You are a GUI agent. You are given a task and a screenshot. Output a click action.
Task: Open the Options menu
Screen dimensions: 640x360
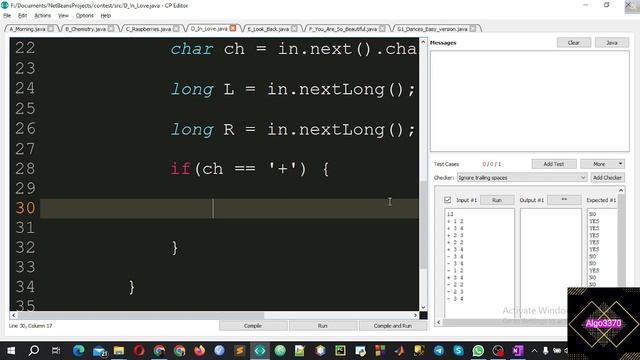[84, 16]
